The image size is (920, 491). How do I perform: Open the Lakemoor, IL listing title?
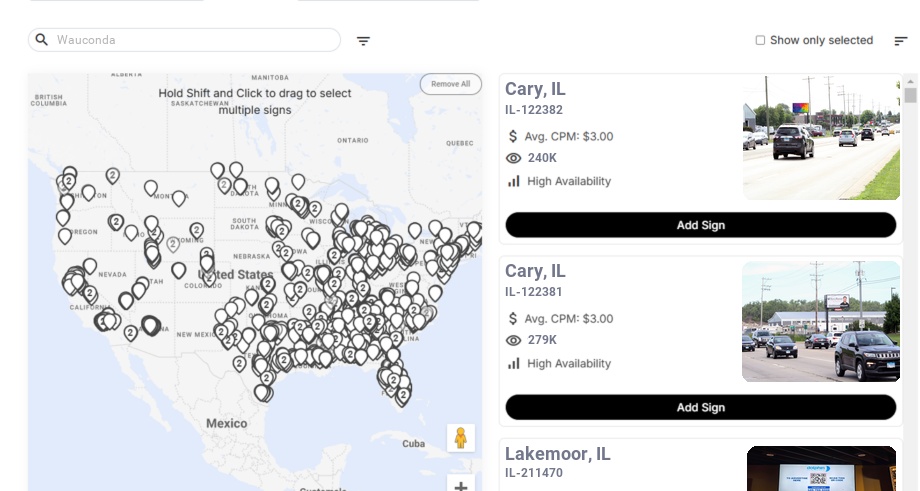557,454
